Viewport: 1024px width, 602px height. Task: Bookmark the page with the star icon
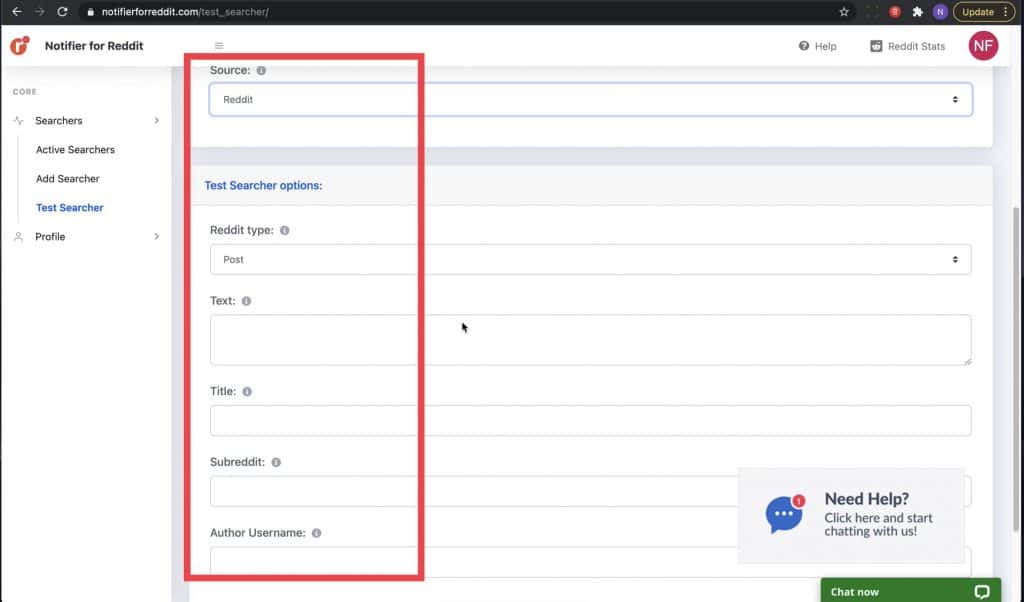point(844,12)
